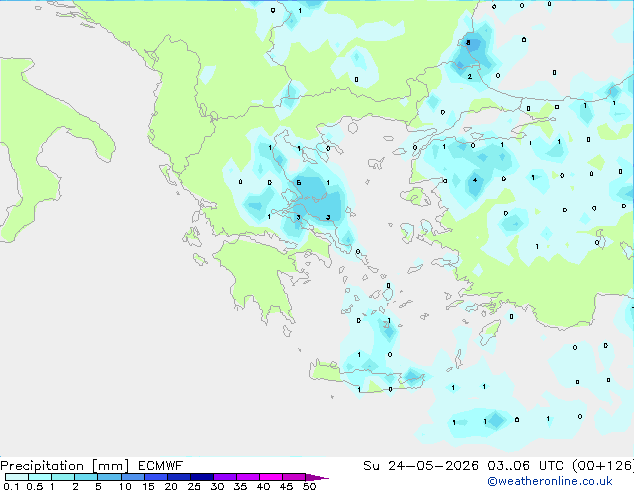Pick the 25–30 mm navy legend swatch
This screenshot has height=490, width=634.
click(x=202, y=477)
